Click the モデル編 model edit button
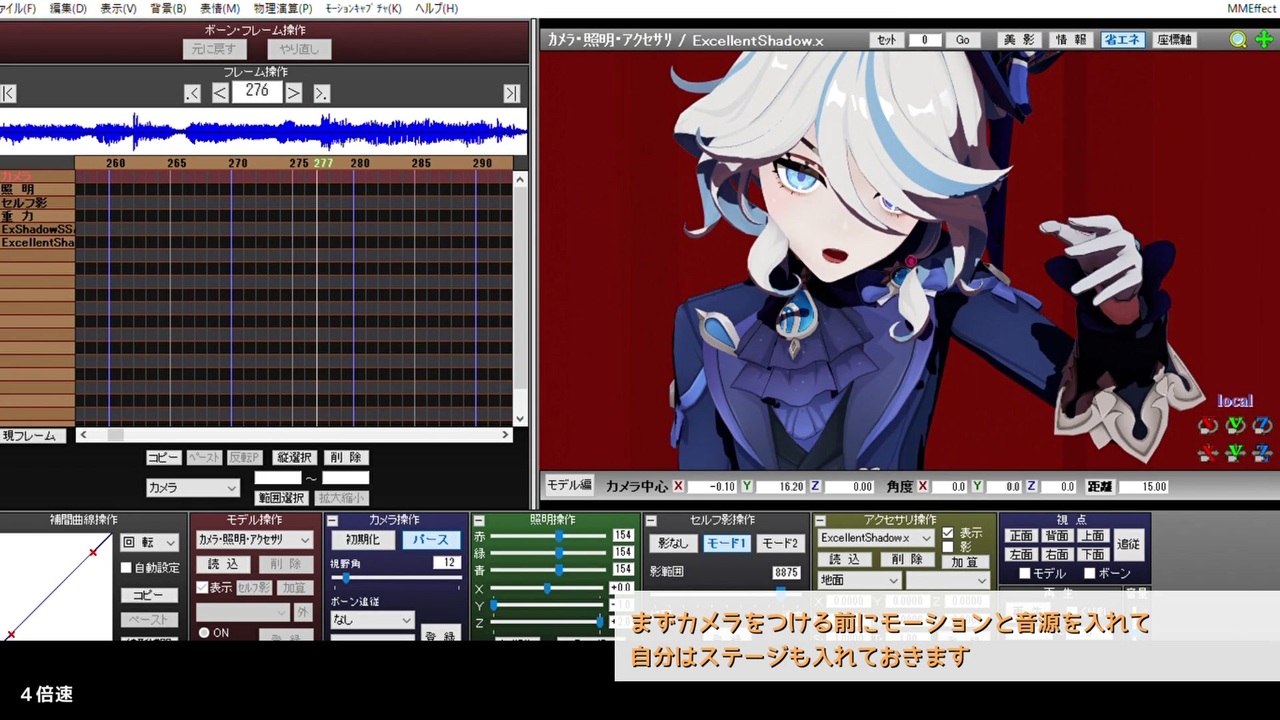1280x720 pixels. tap(568, 485)
